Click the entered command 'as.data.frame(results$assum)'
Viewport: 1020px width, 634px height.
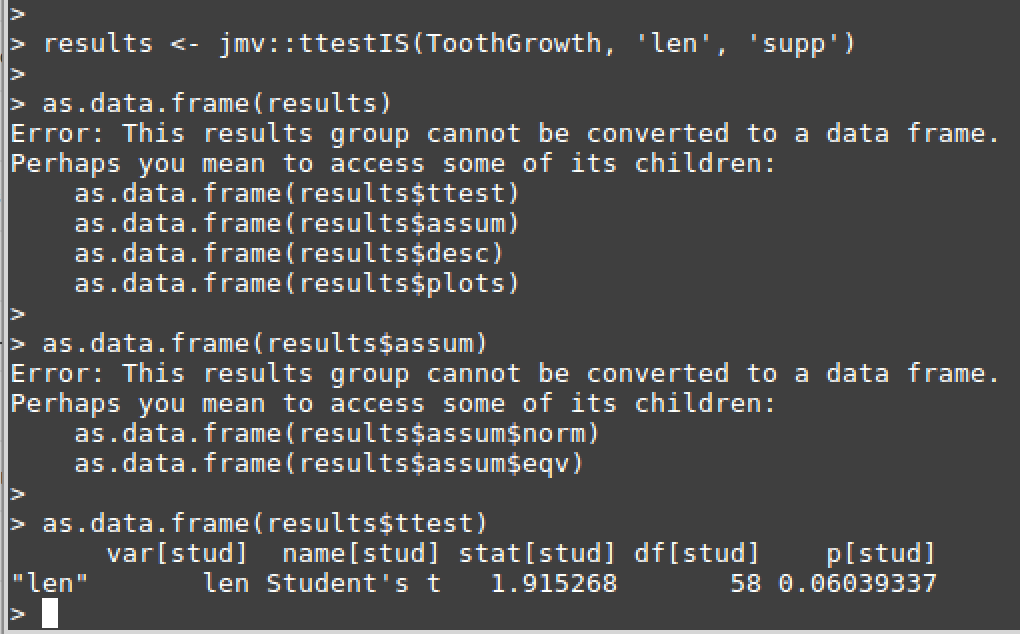(265, 343)
